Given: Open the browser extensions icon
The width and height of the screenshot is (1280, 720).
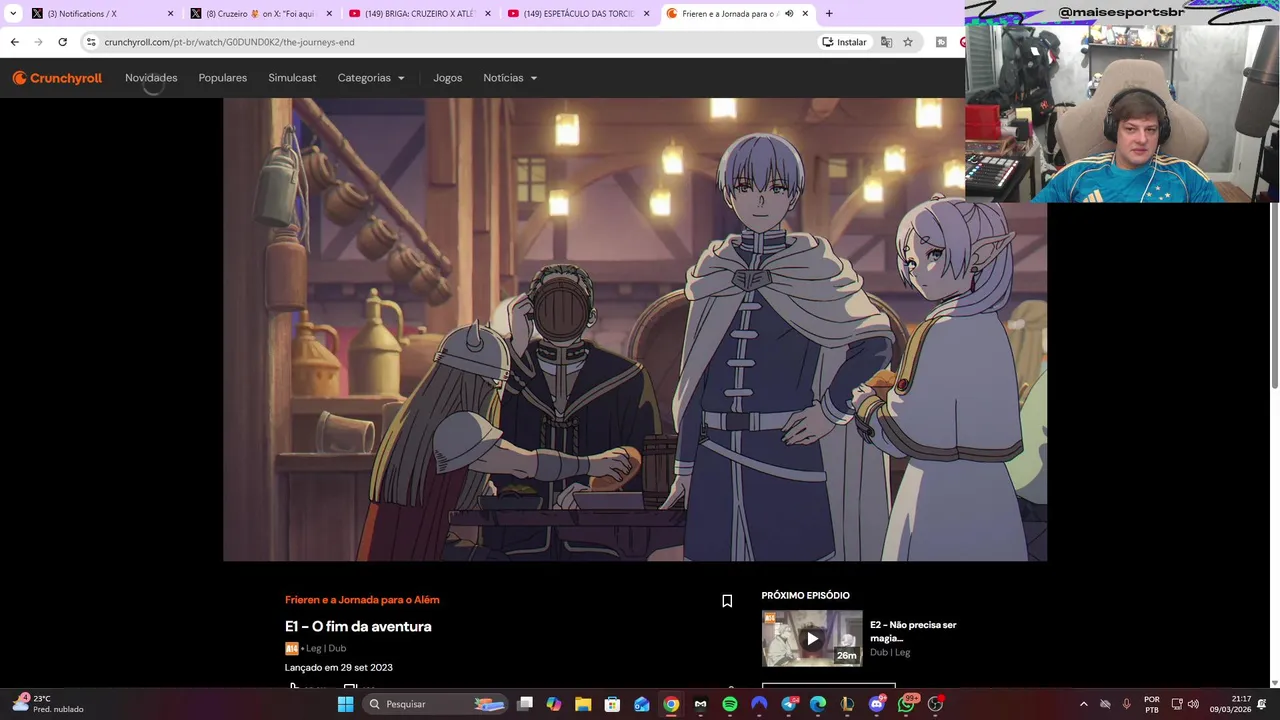Looking at the screenshot, I should point(941,42).
